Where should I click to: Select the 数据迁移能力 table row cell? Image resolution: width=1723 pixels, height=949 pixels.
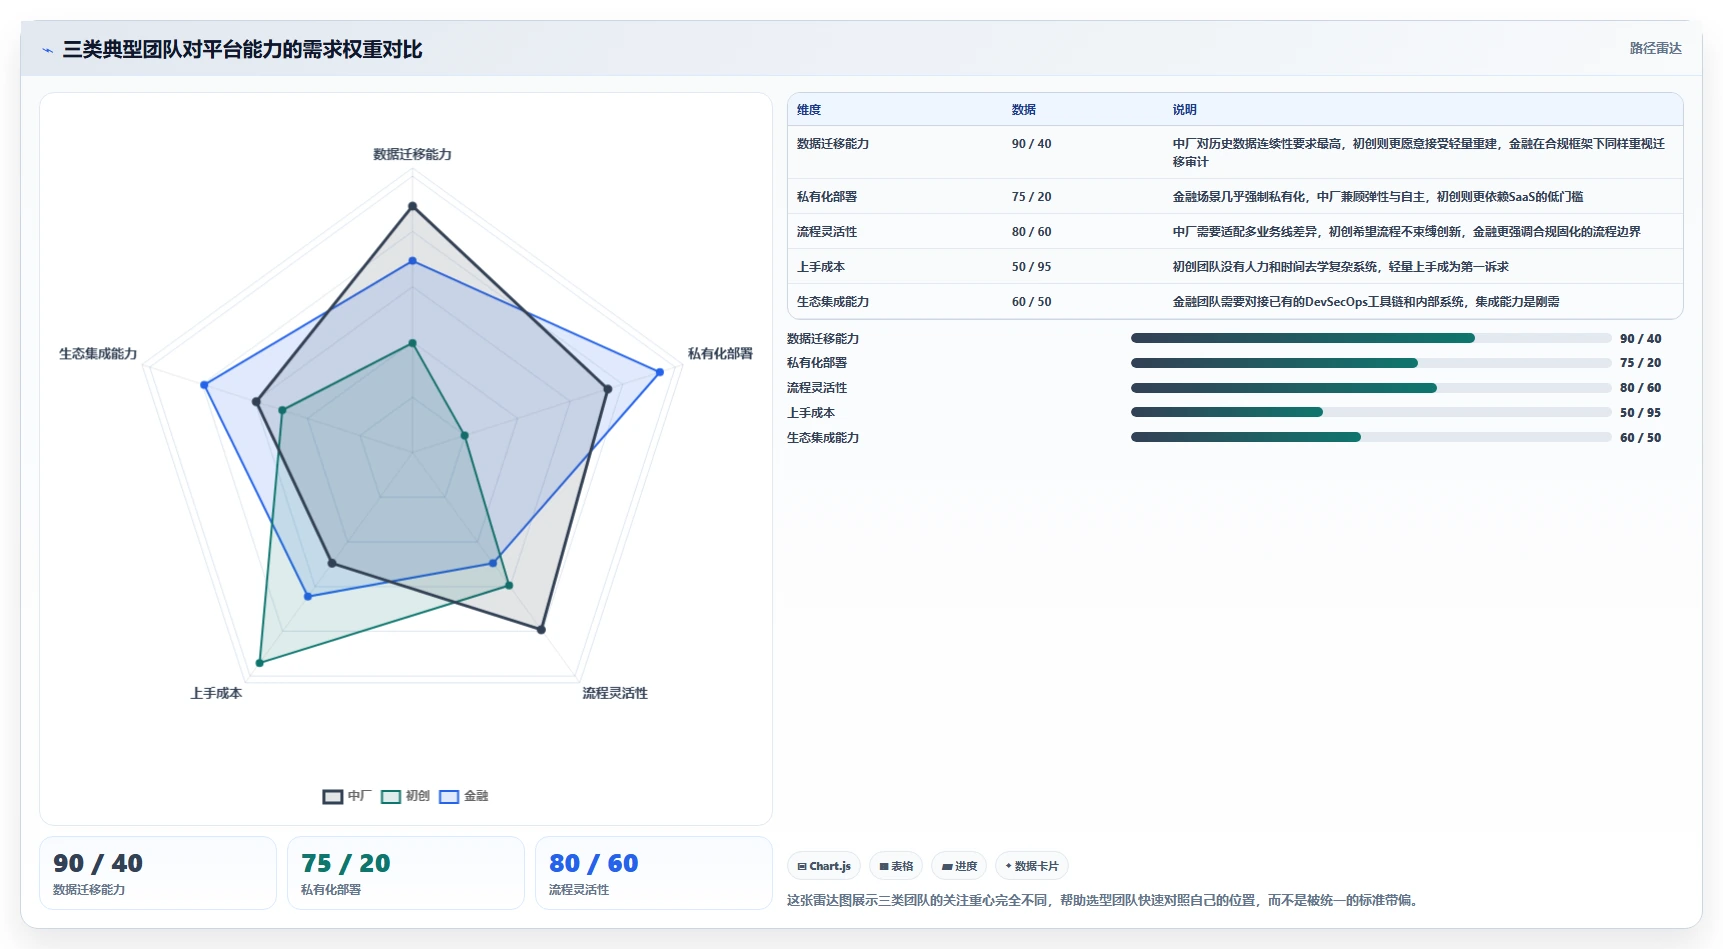click(833, 144)
